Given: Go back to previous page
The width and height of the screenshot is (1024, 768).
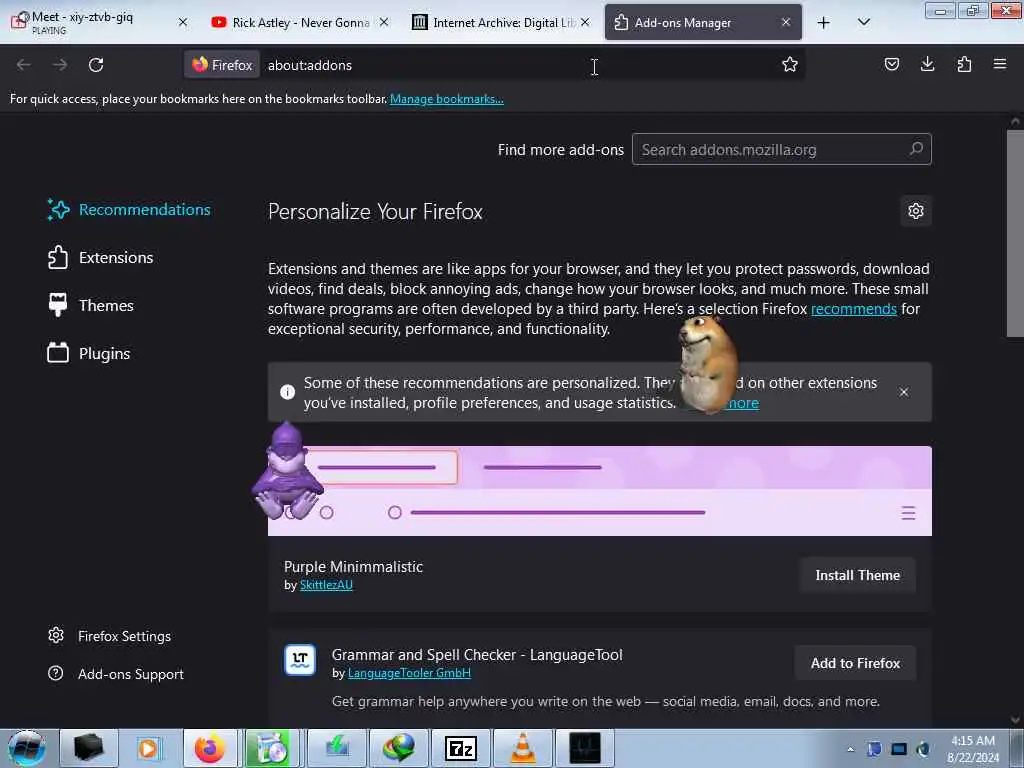Looking at the screenshot, I should coord(24,65).
